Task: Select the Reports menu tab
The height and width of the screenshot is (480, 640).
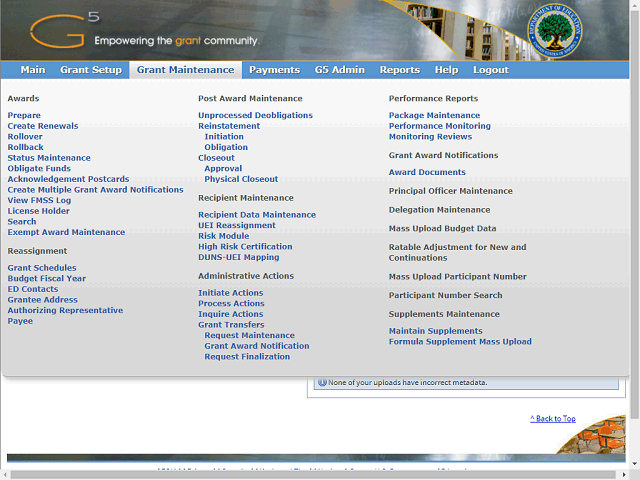Action: pos(400,70)
